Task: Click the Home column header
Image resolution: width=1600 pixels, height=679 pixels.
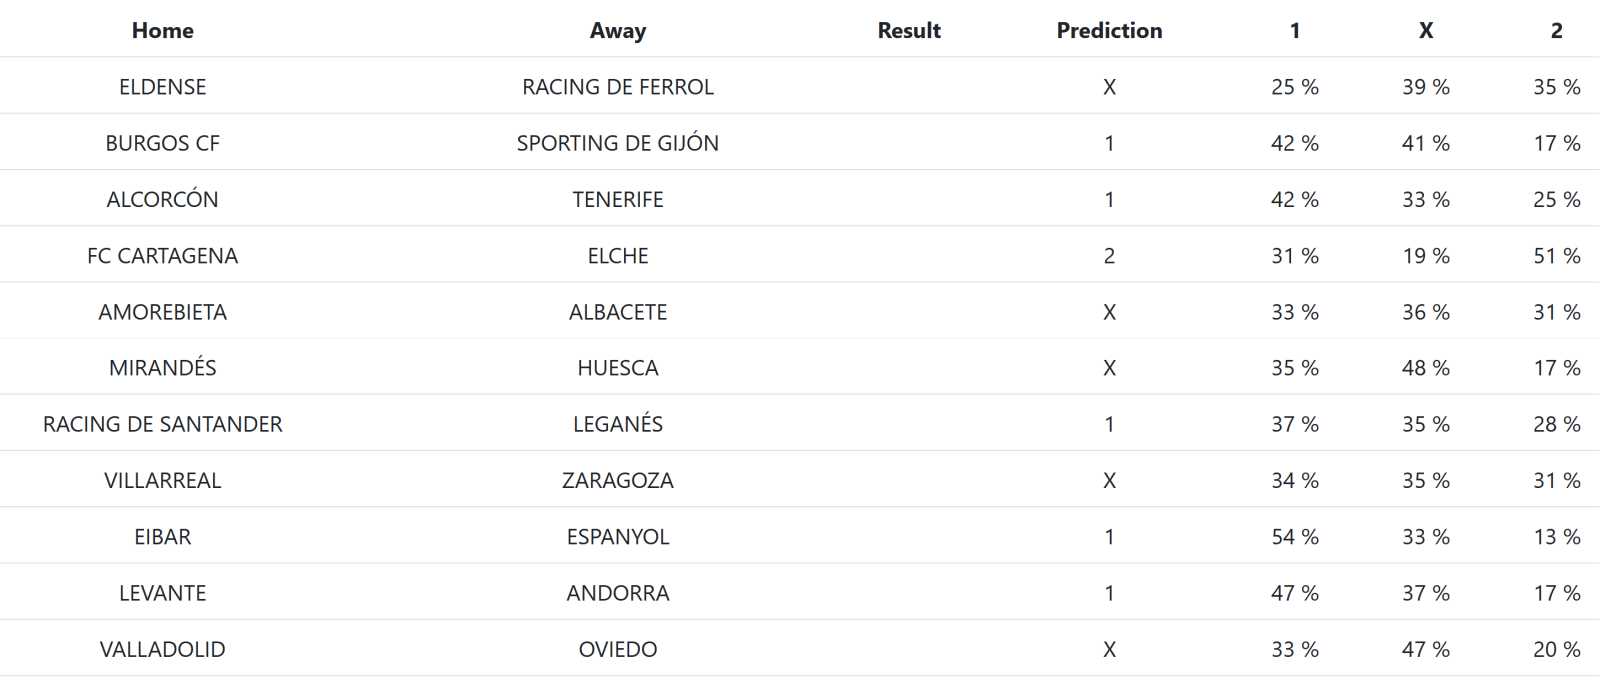Action: (x=162, y=30)
